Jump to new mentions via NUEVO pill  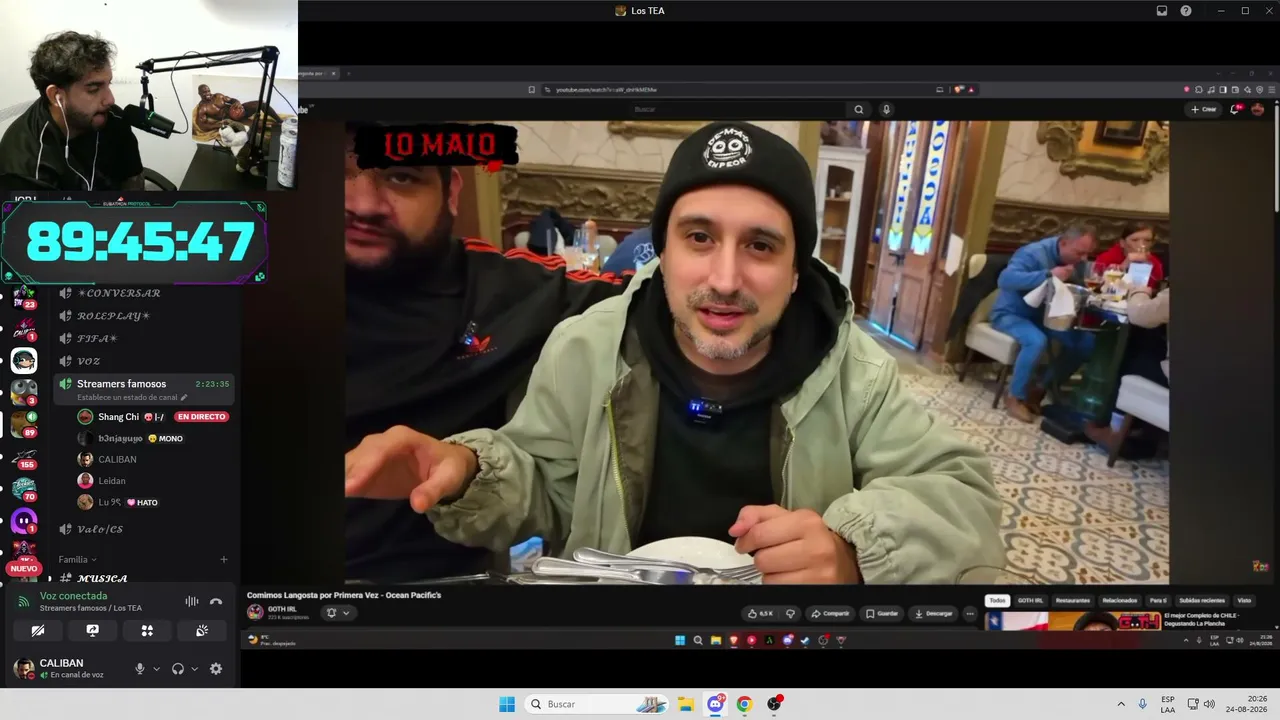point(23,568)
